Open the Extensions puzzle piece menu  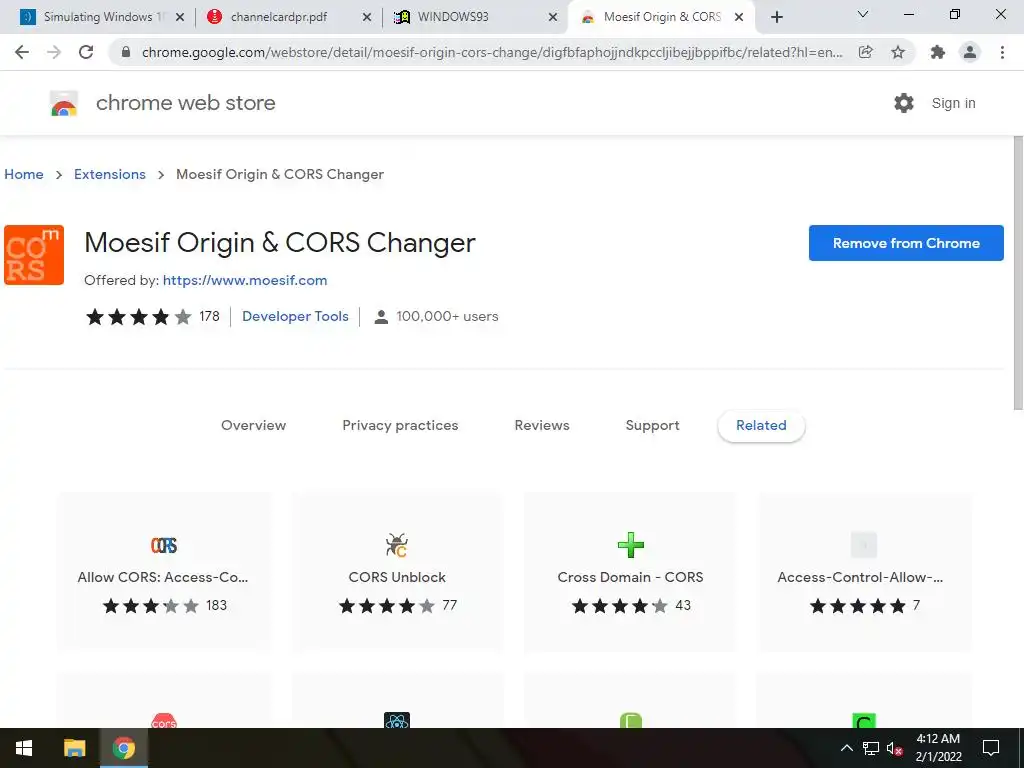pyautogui.click(x=938, y=52)
